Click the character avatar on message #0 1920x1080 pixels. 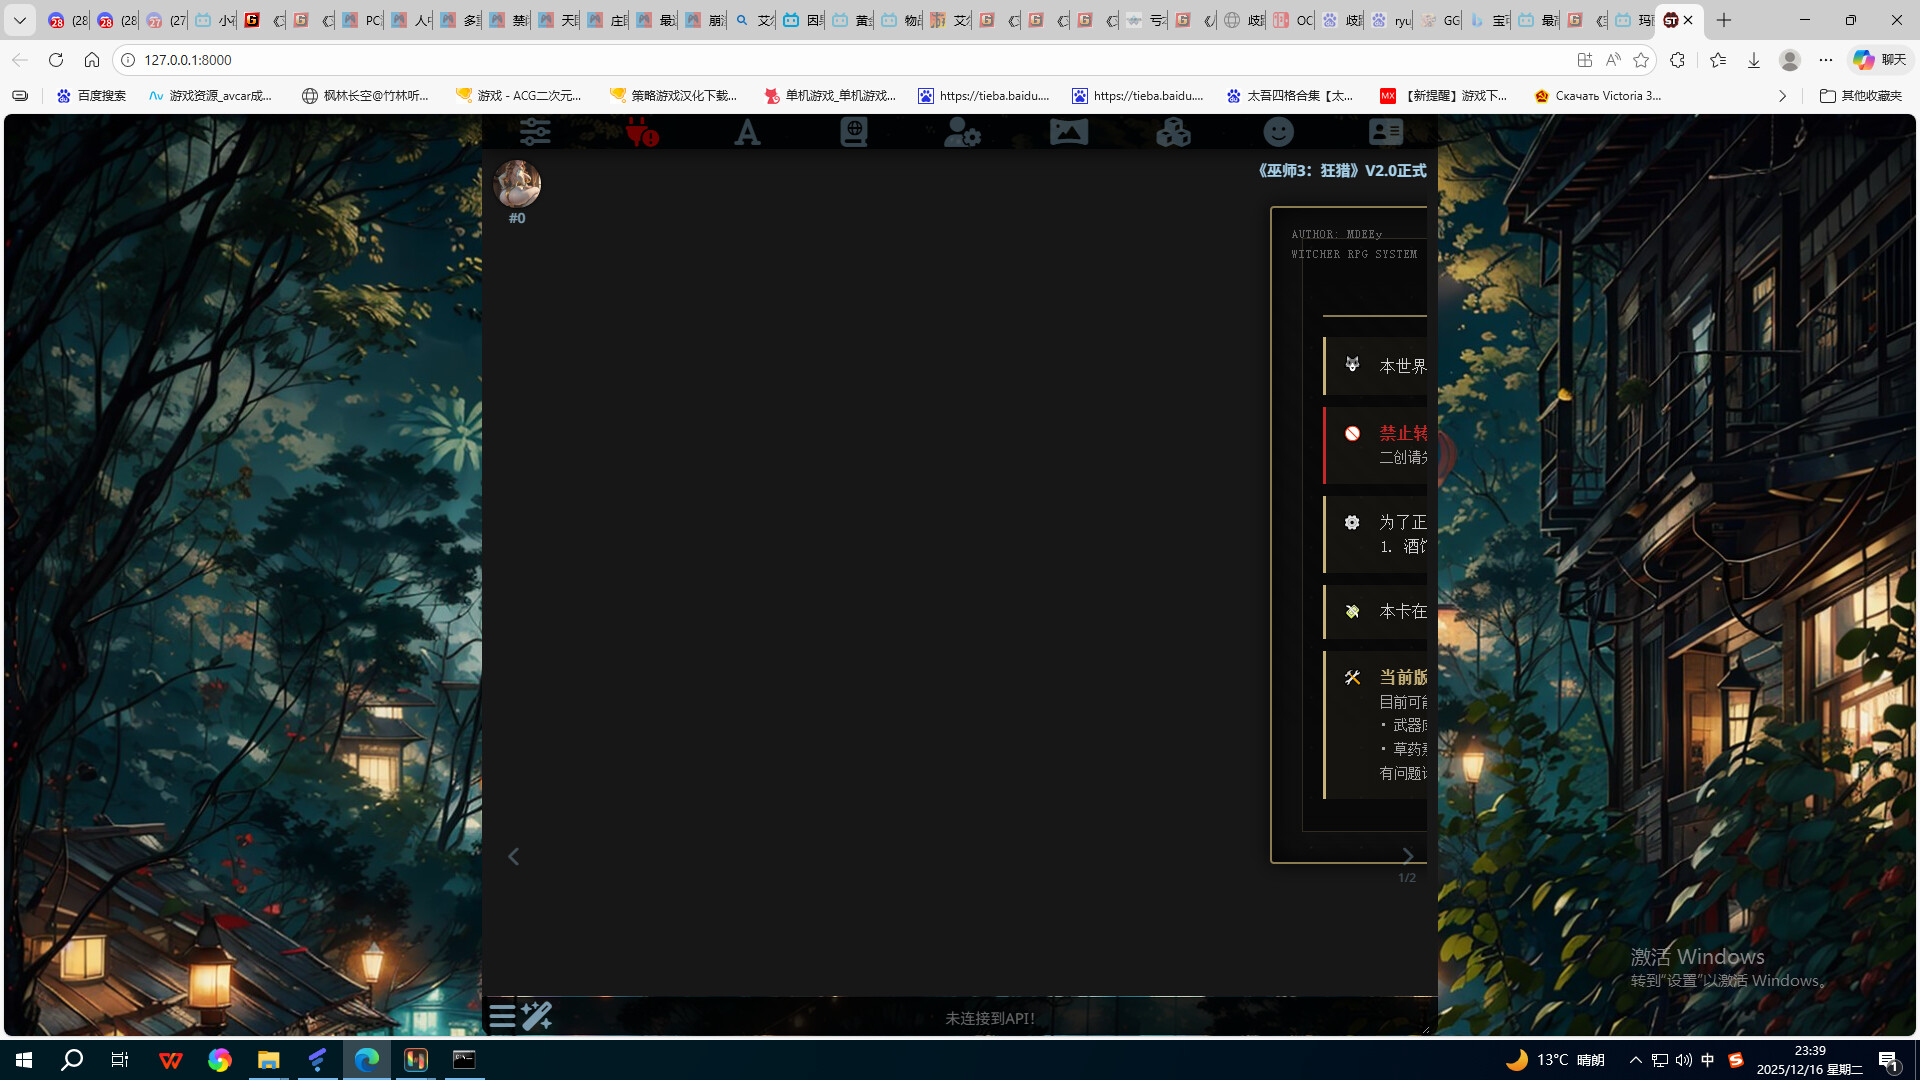(x=517, y=184)
